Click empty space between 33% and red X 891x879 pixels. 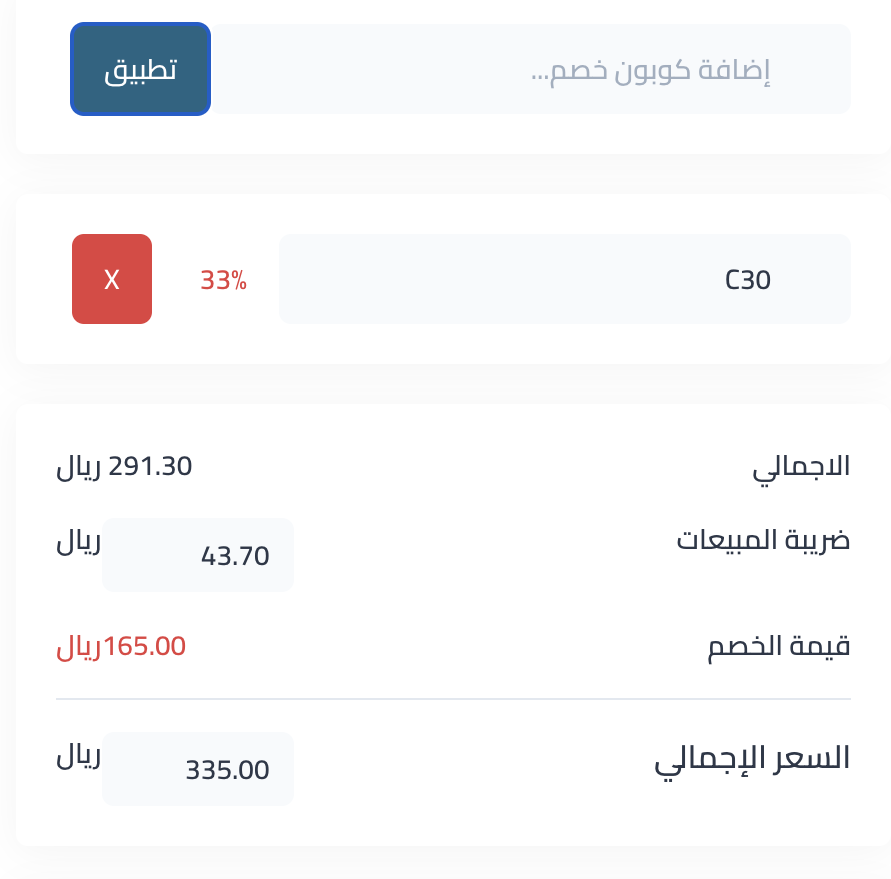pyautogui.click(x=176, y=279)
